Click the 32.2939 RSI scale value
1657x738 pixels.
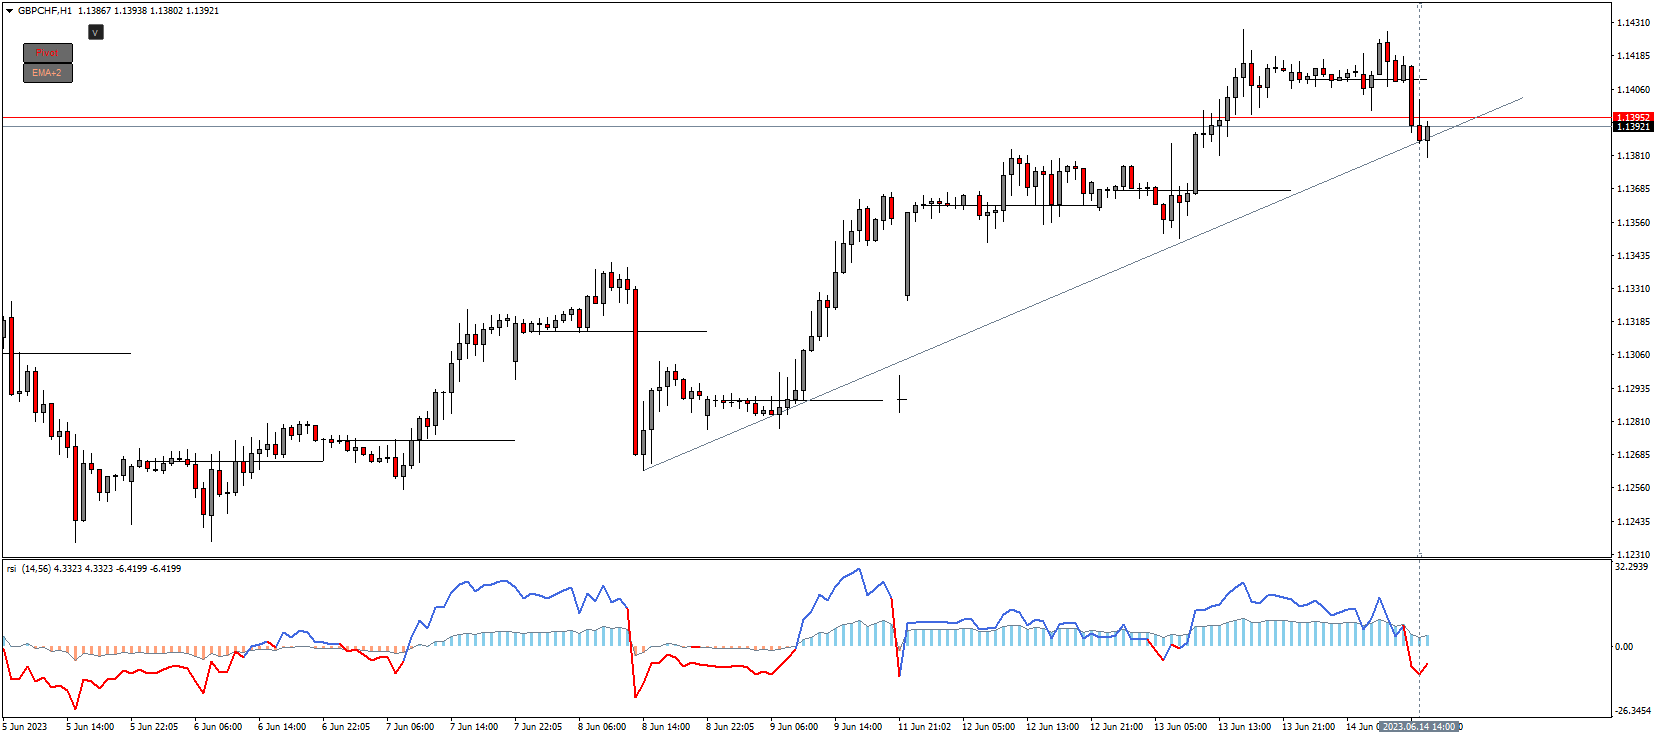tap(1631, 567)
